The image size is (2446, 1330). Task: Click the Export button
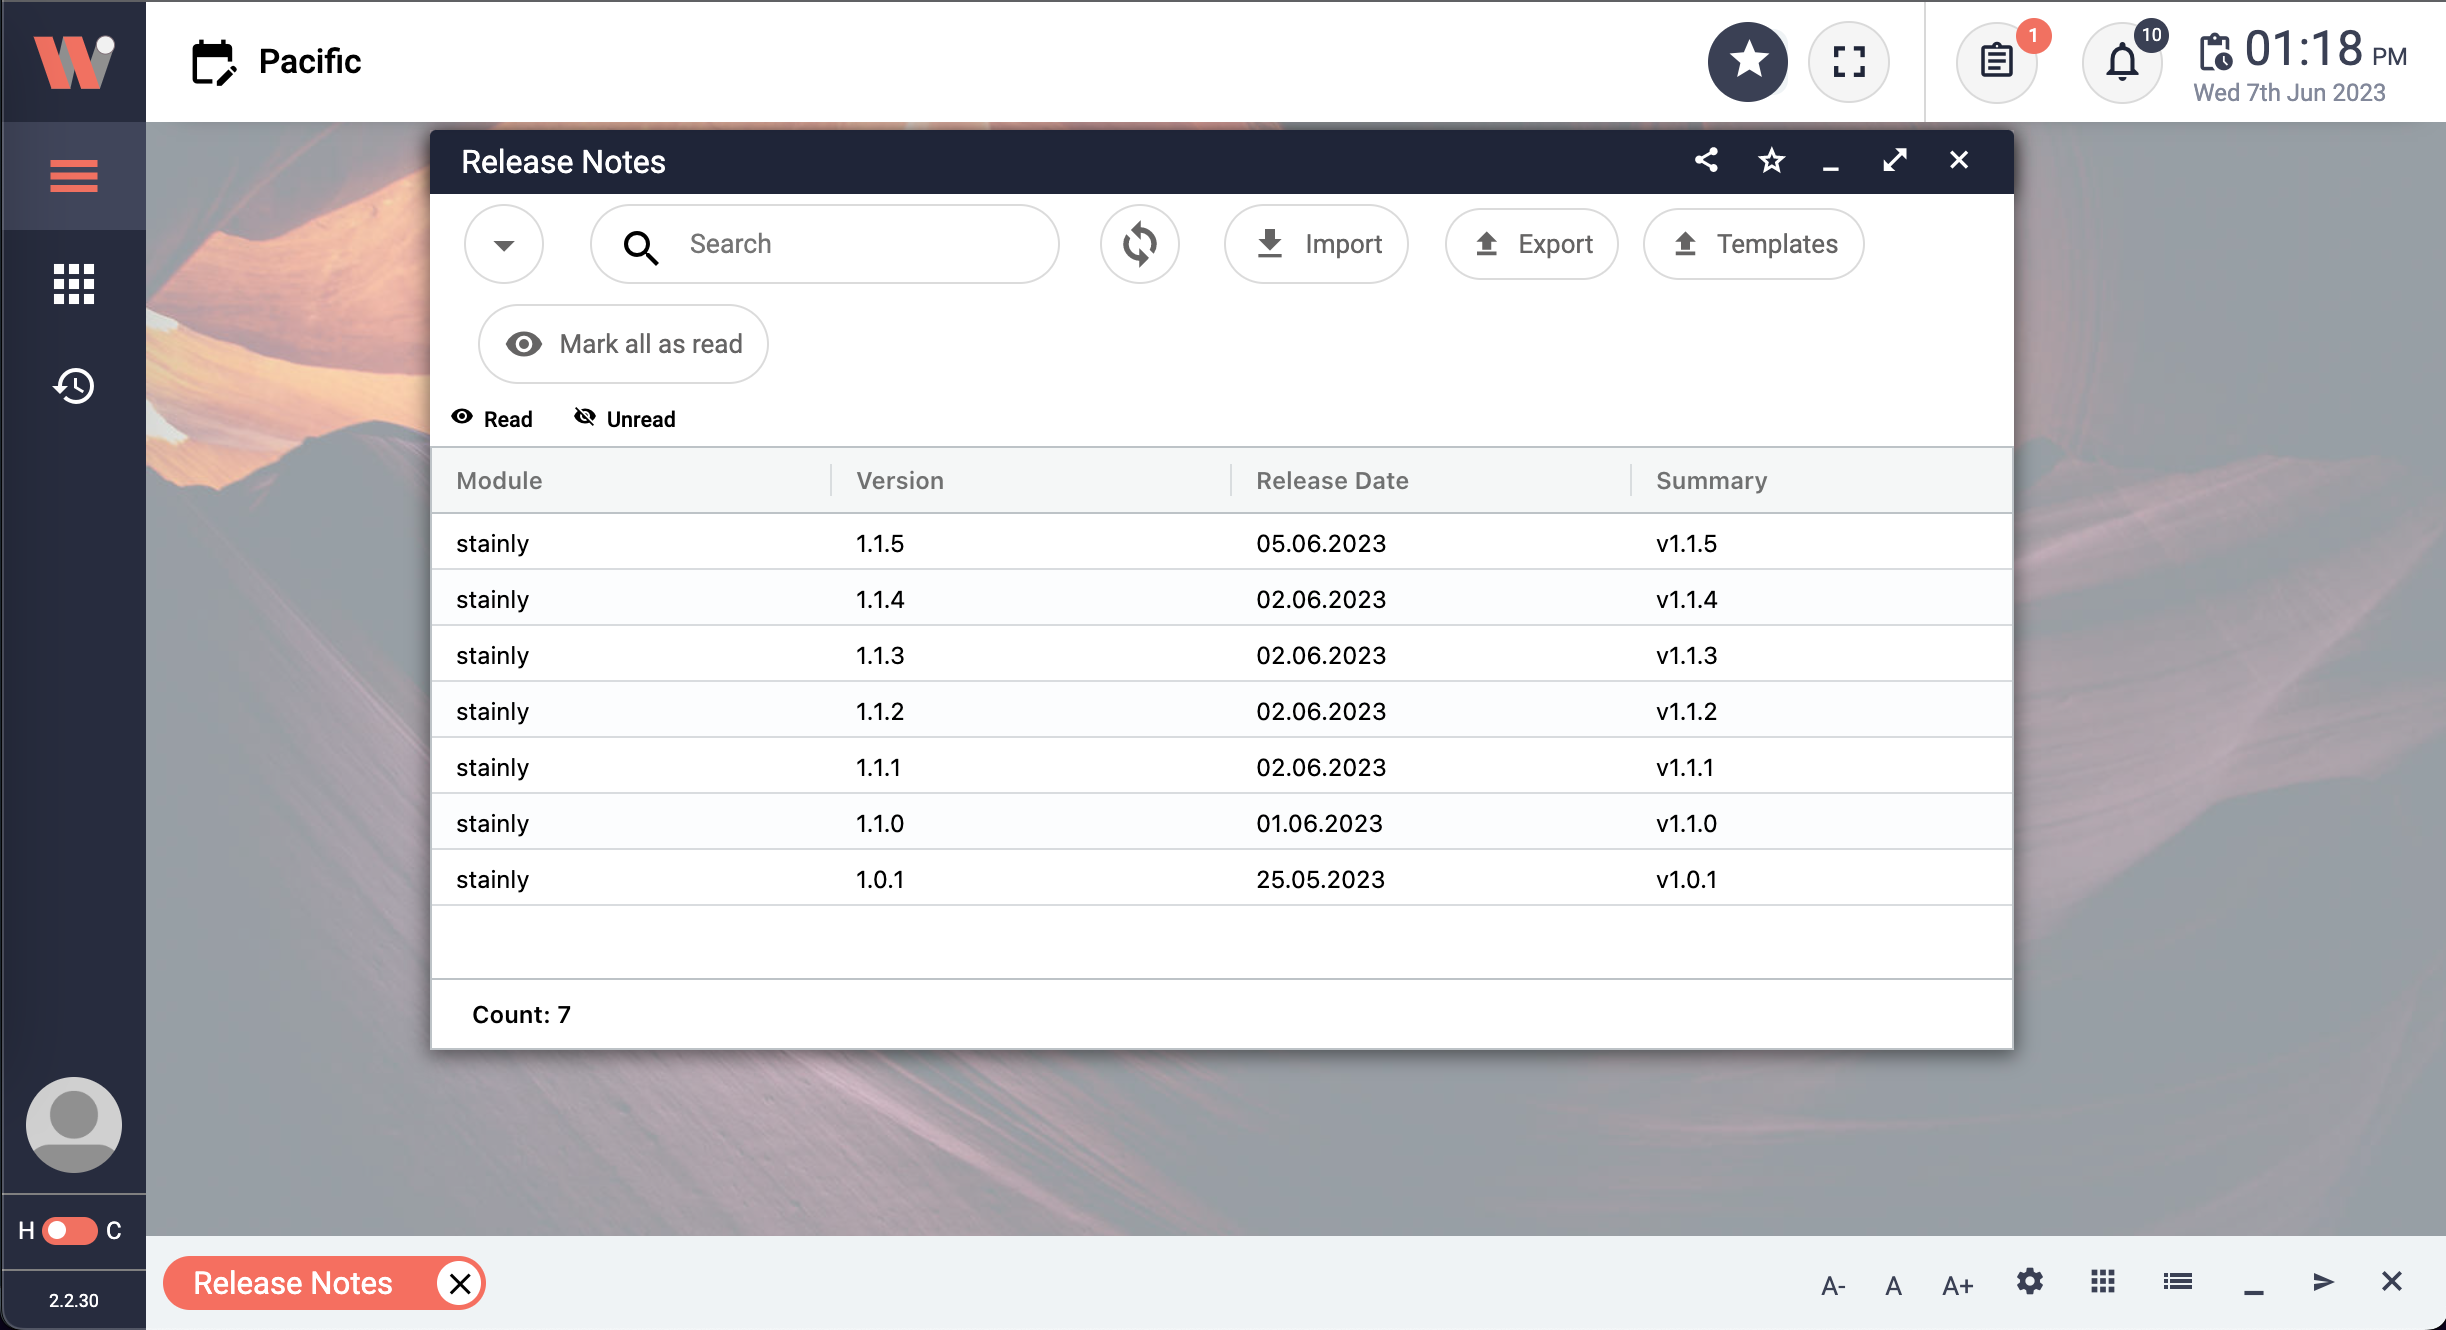tap(1531, 244)
